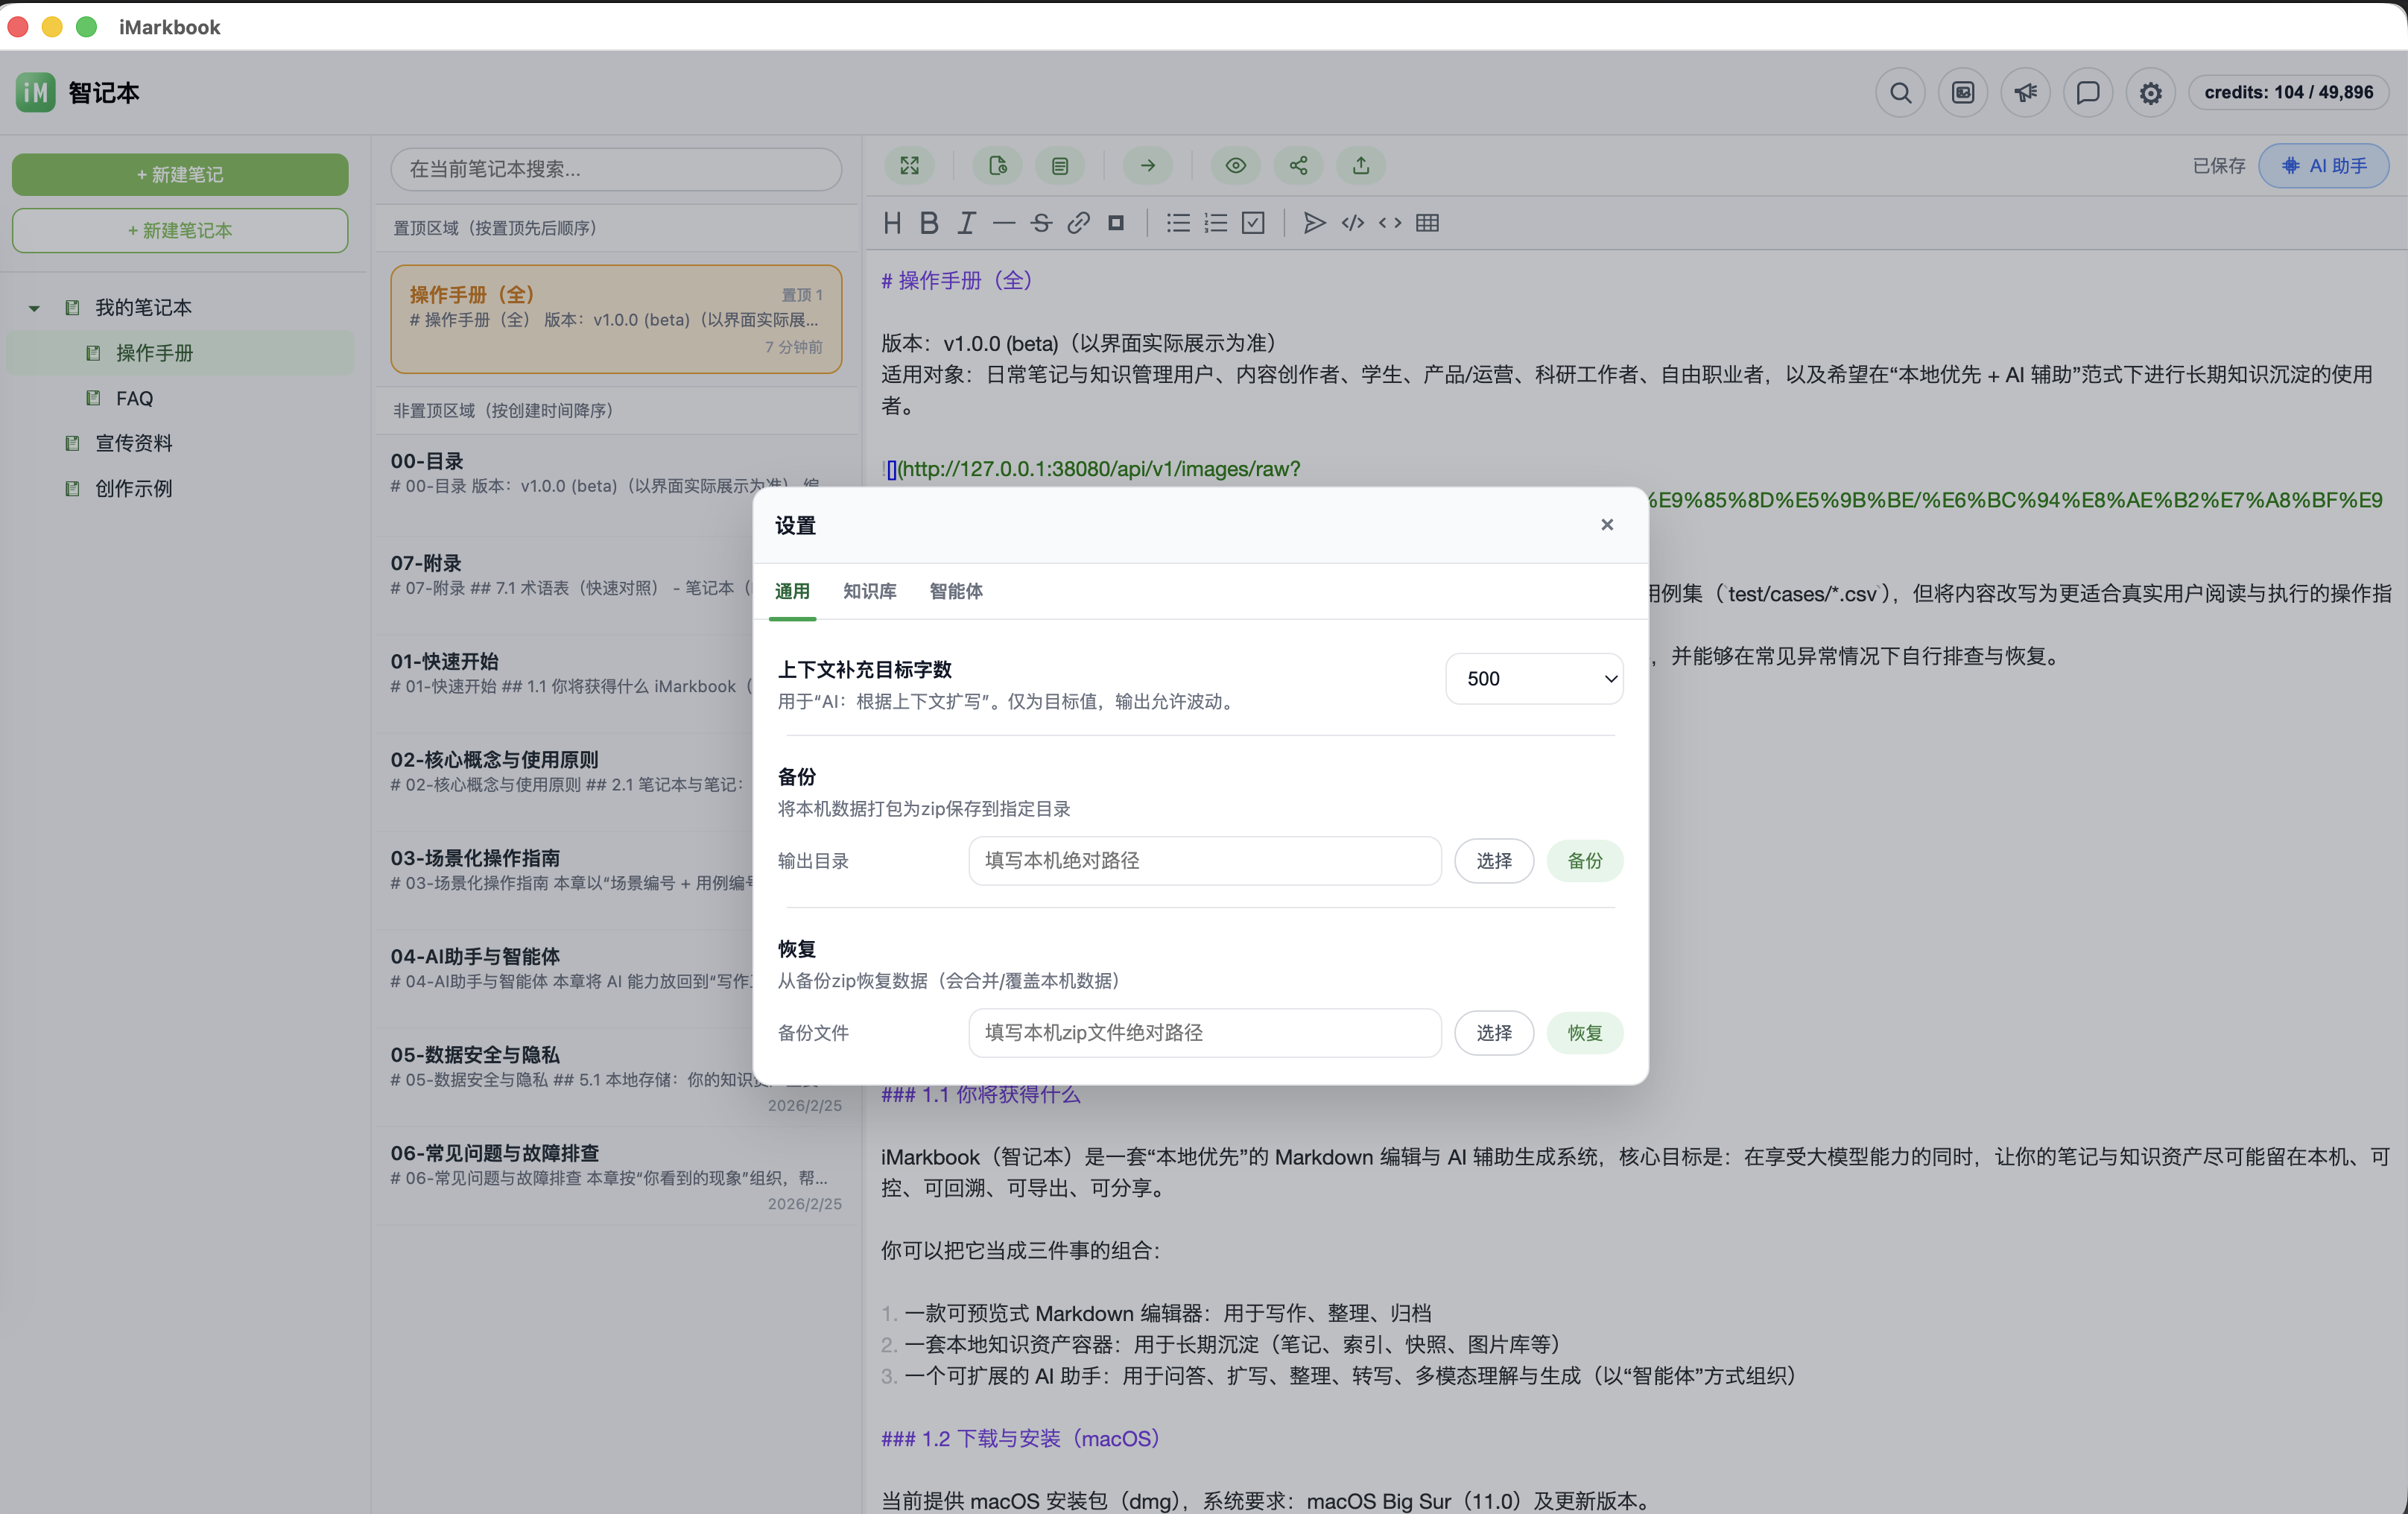Switch to the 知识库 tab in settings
Image resolution: width=2408 pixels, height=1514 pixels.
(x=869, y=591)
